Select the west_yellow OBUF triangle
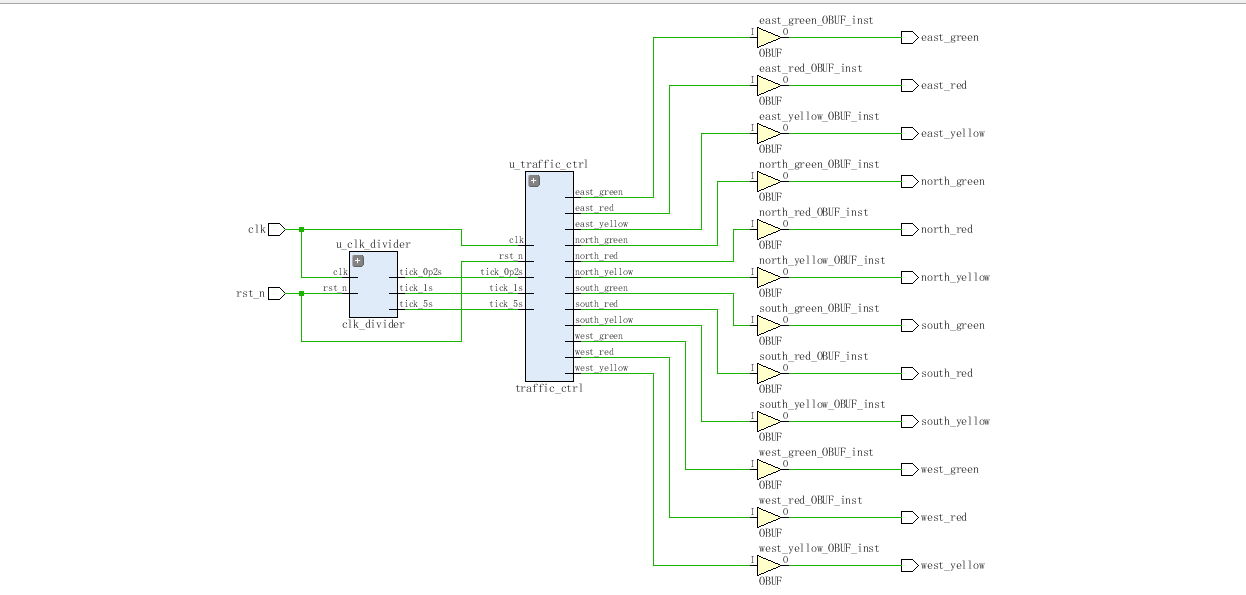The width and height of the screenshot is (1246, 595). point(768,566)
